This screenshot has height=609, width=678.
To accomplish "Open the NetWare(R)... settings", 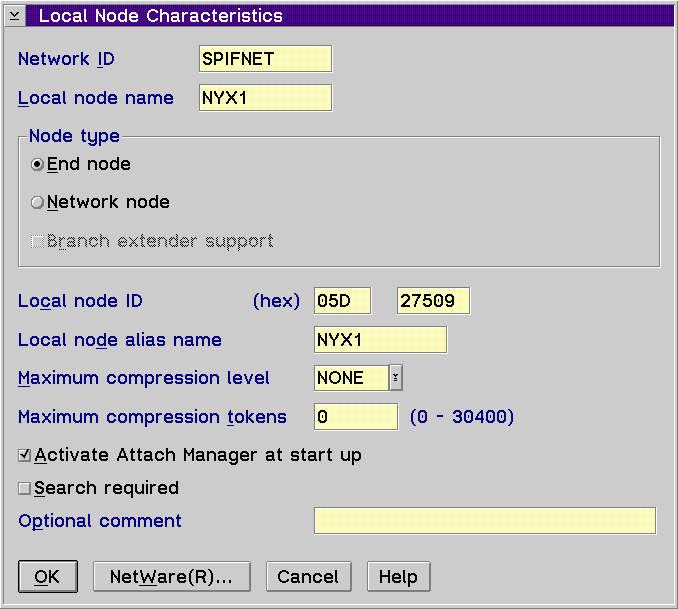I will pyautogui.click(x=172, y=577).
